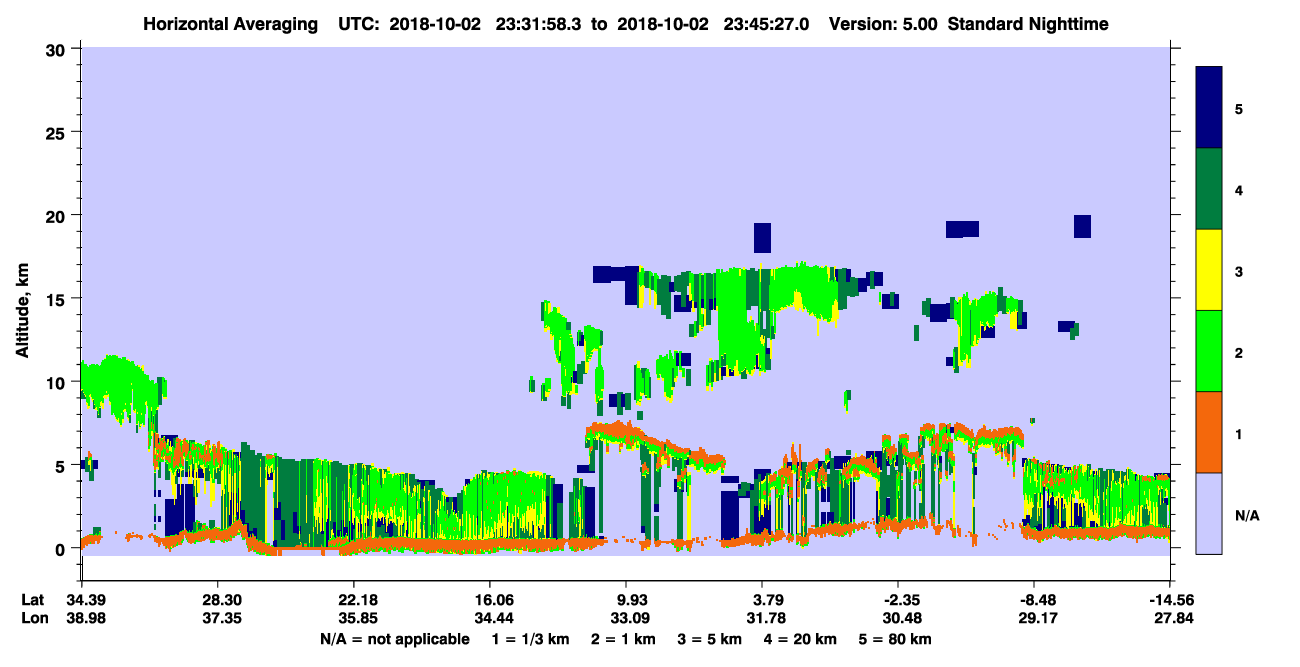
Task: Click the bright green color bar segment labeled 2
Action: 1209,351
